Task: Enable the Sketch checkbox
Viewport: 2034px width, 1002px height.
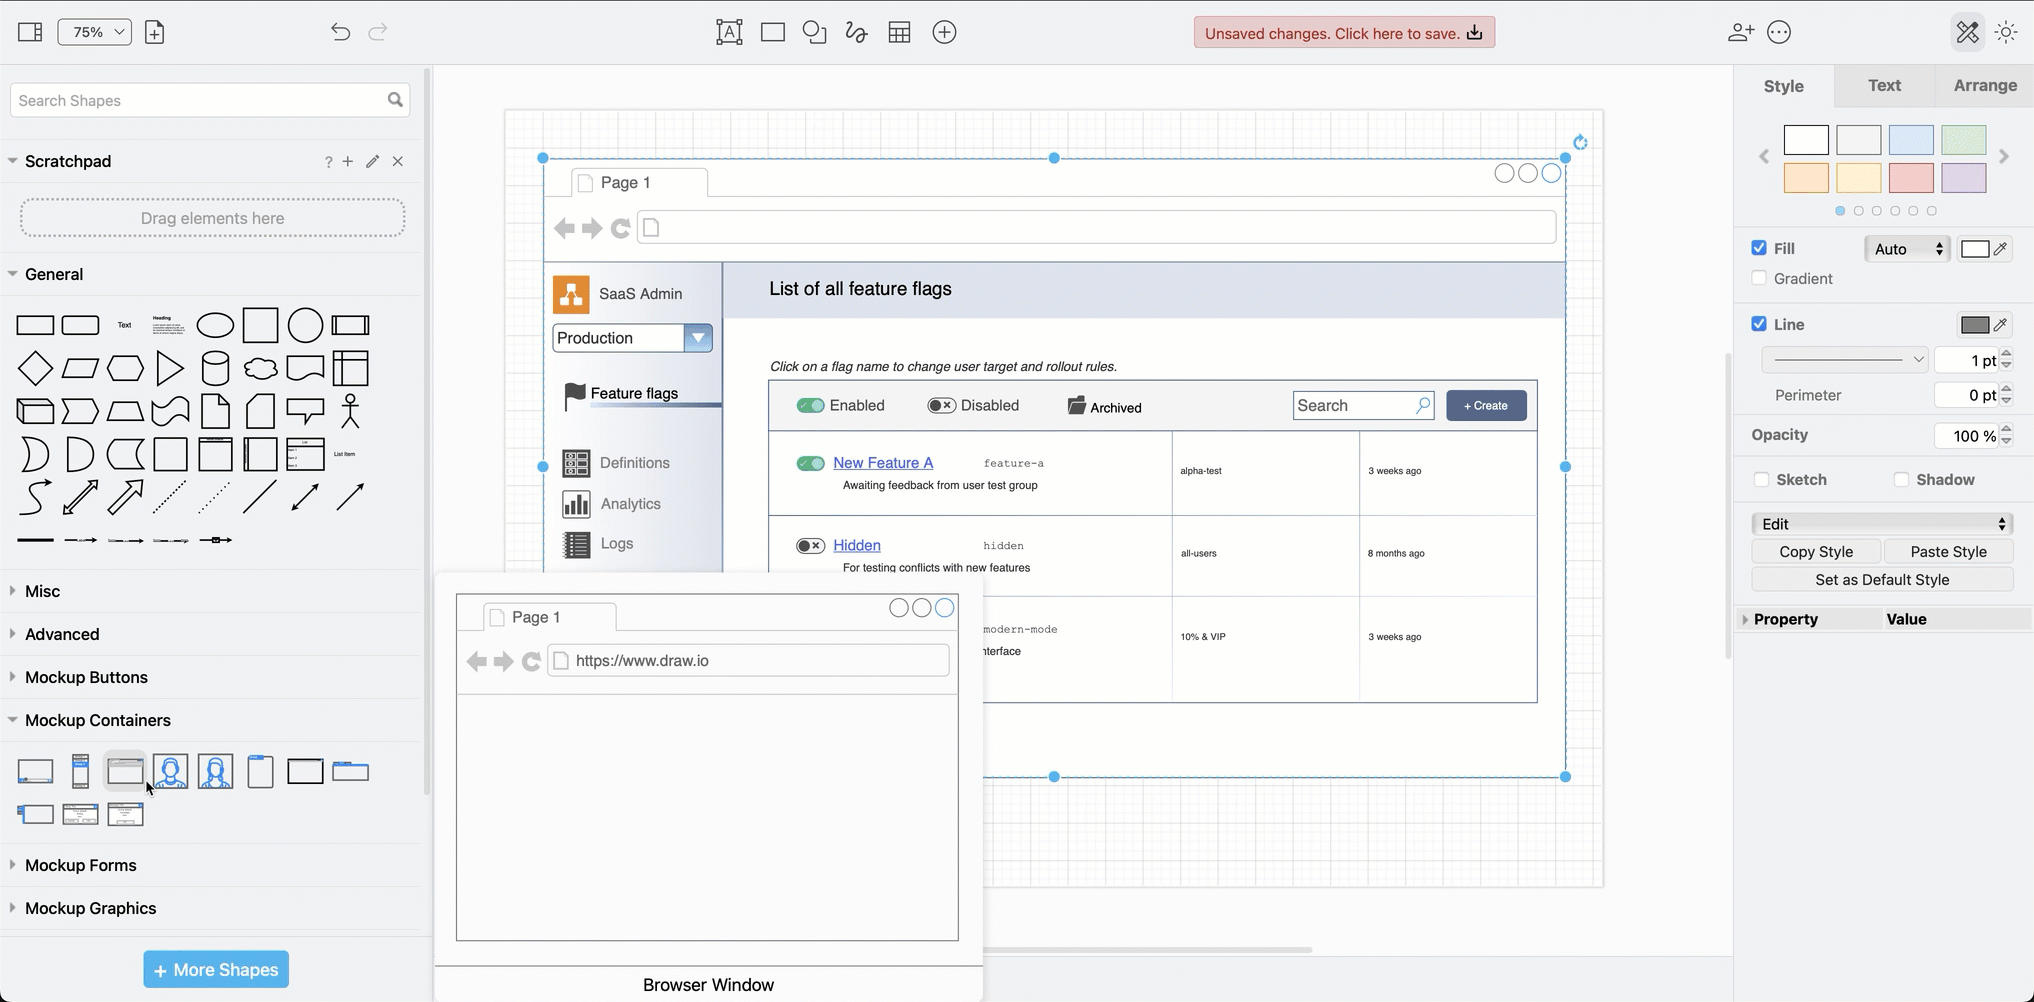Action: (x=1762, y=479)
